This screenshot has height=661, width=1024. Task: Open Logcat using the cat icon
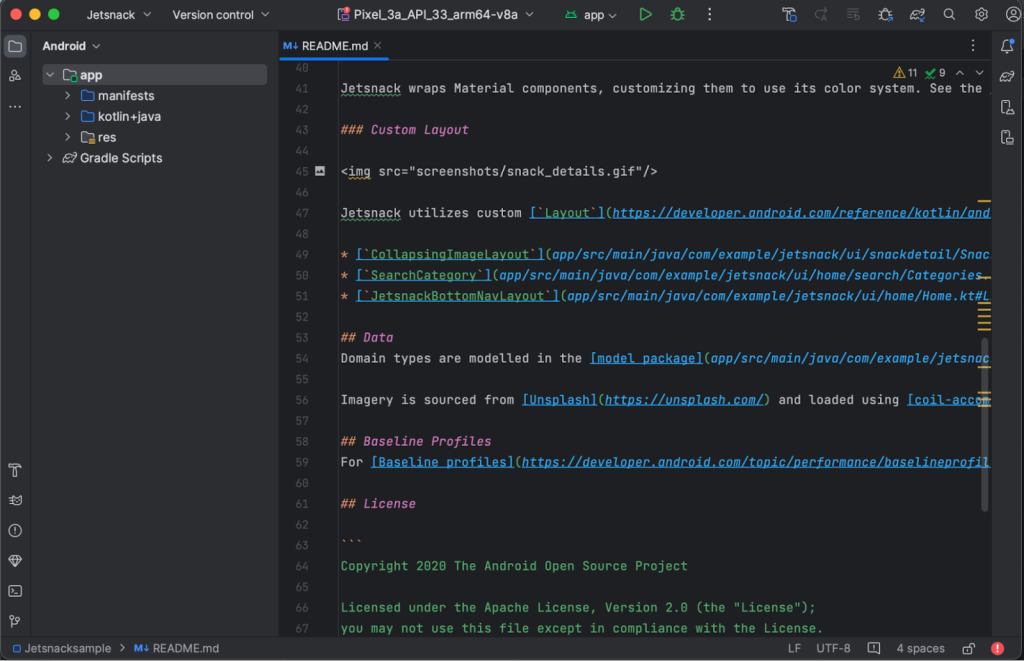click(14, 500)
